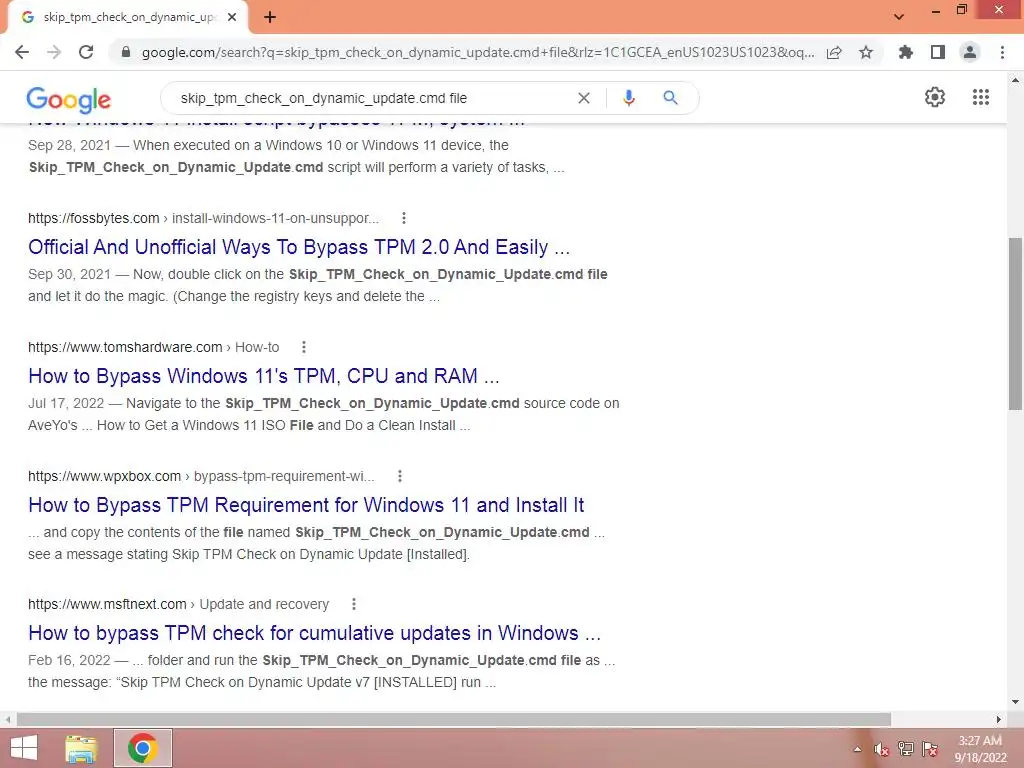Viewport: 1024px width, 768px height.
Task: Reload the page with the refresh icon
Action: click(86, 52)
